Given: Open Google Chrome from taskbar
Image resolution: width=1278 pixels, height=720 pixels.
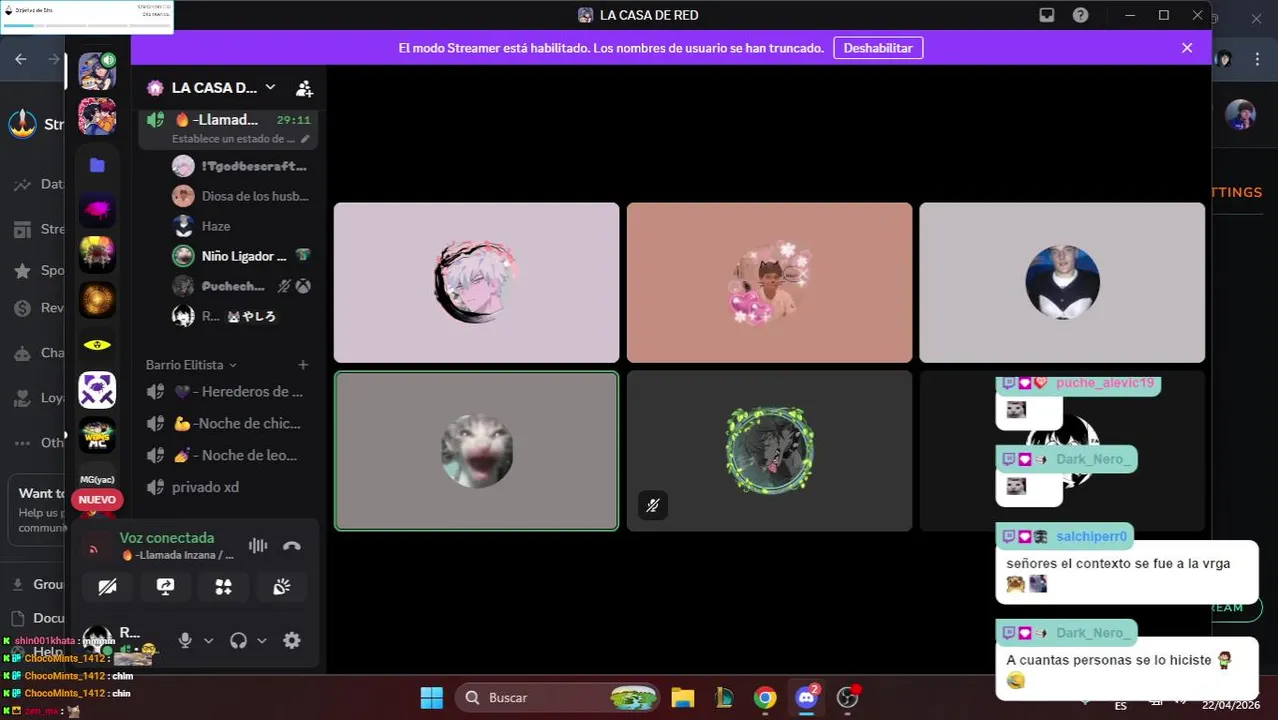Looking at the screenshot, I should click(x=765, y=698).
